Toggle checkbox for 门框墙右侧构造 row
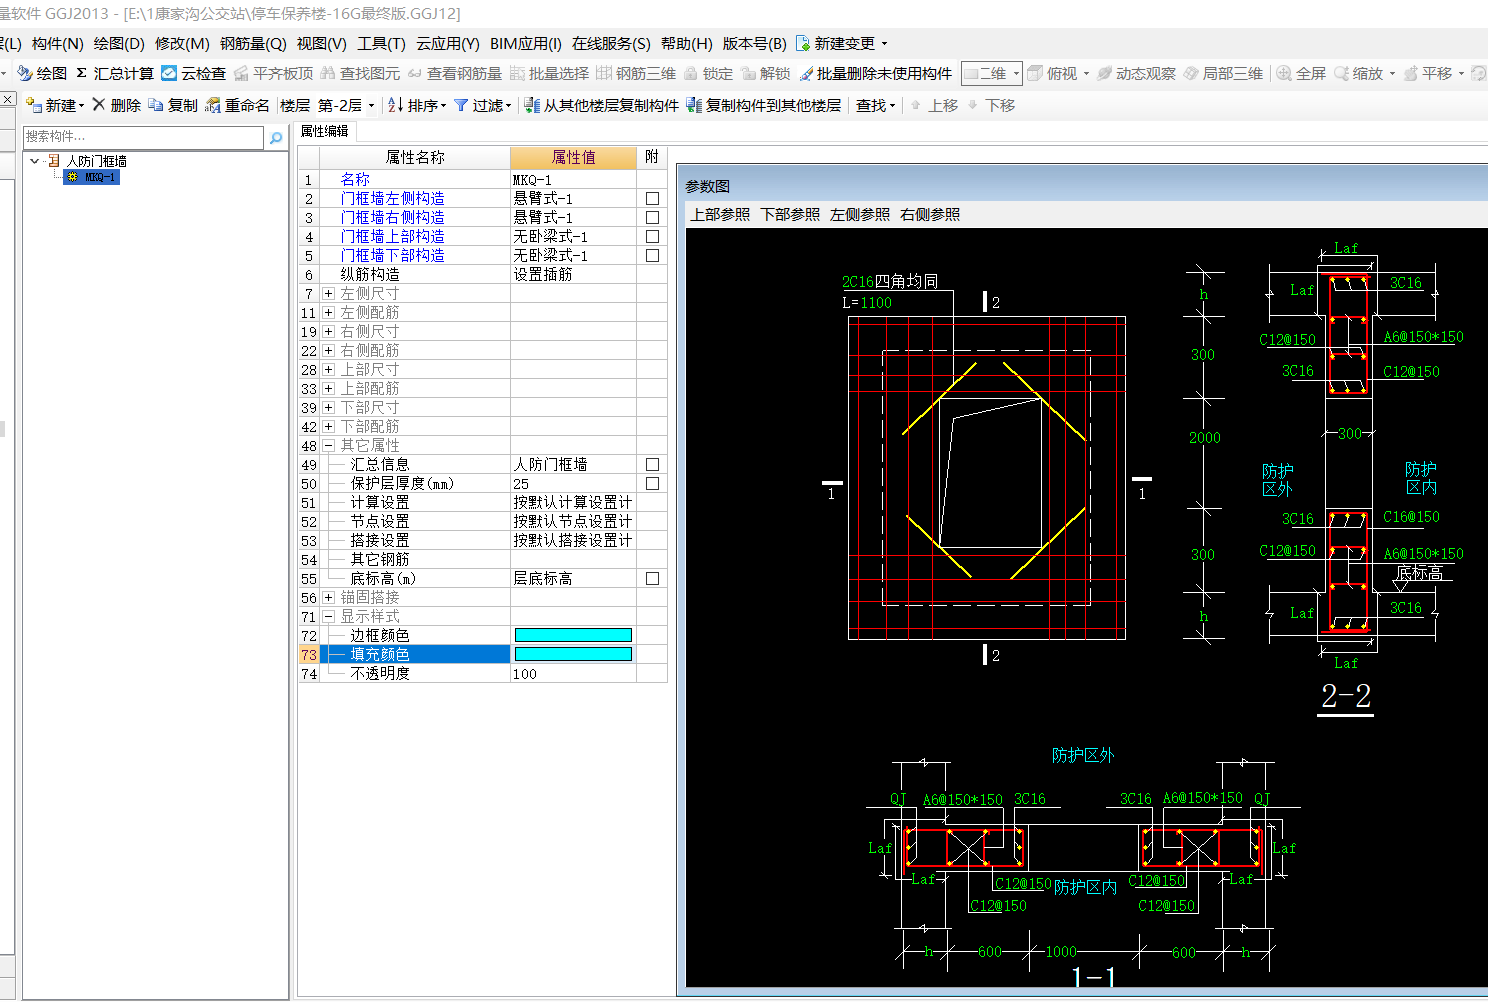 point(652,217)
